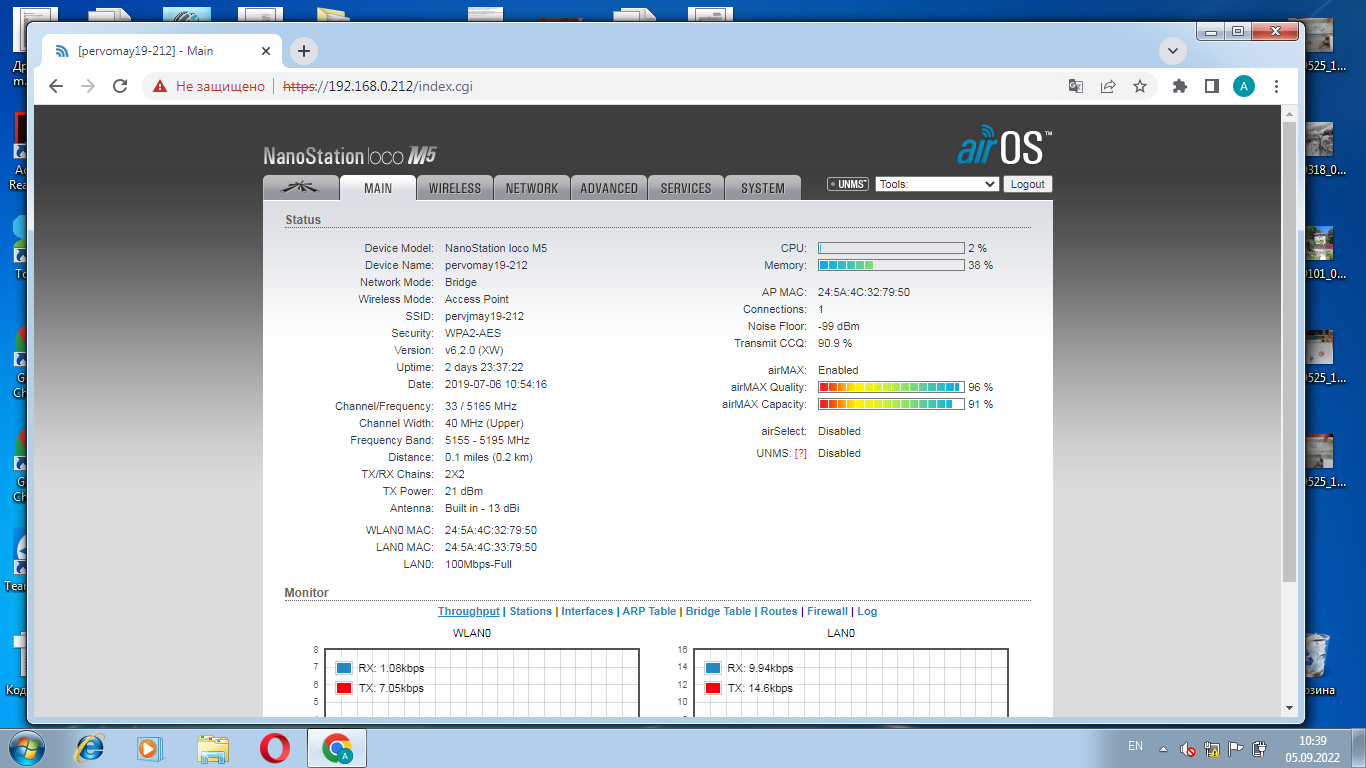The height and width of the screenshot is (768, 1366).
Task: Switch to the SYSTEM tab
Action: click(763, 188)
